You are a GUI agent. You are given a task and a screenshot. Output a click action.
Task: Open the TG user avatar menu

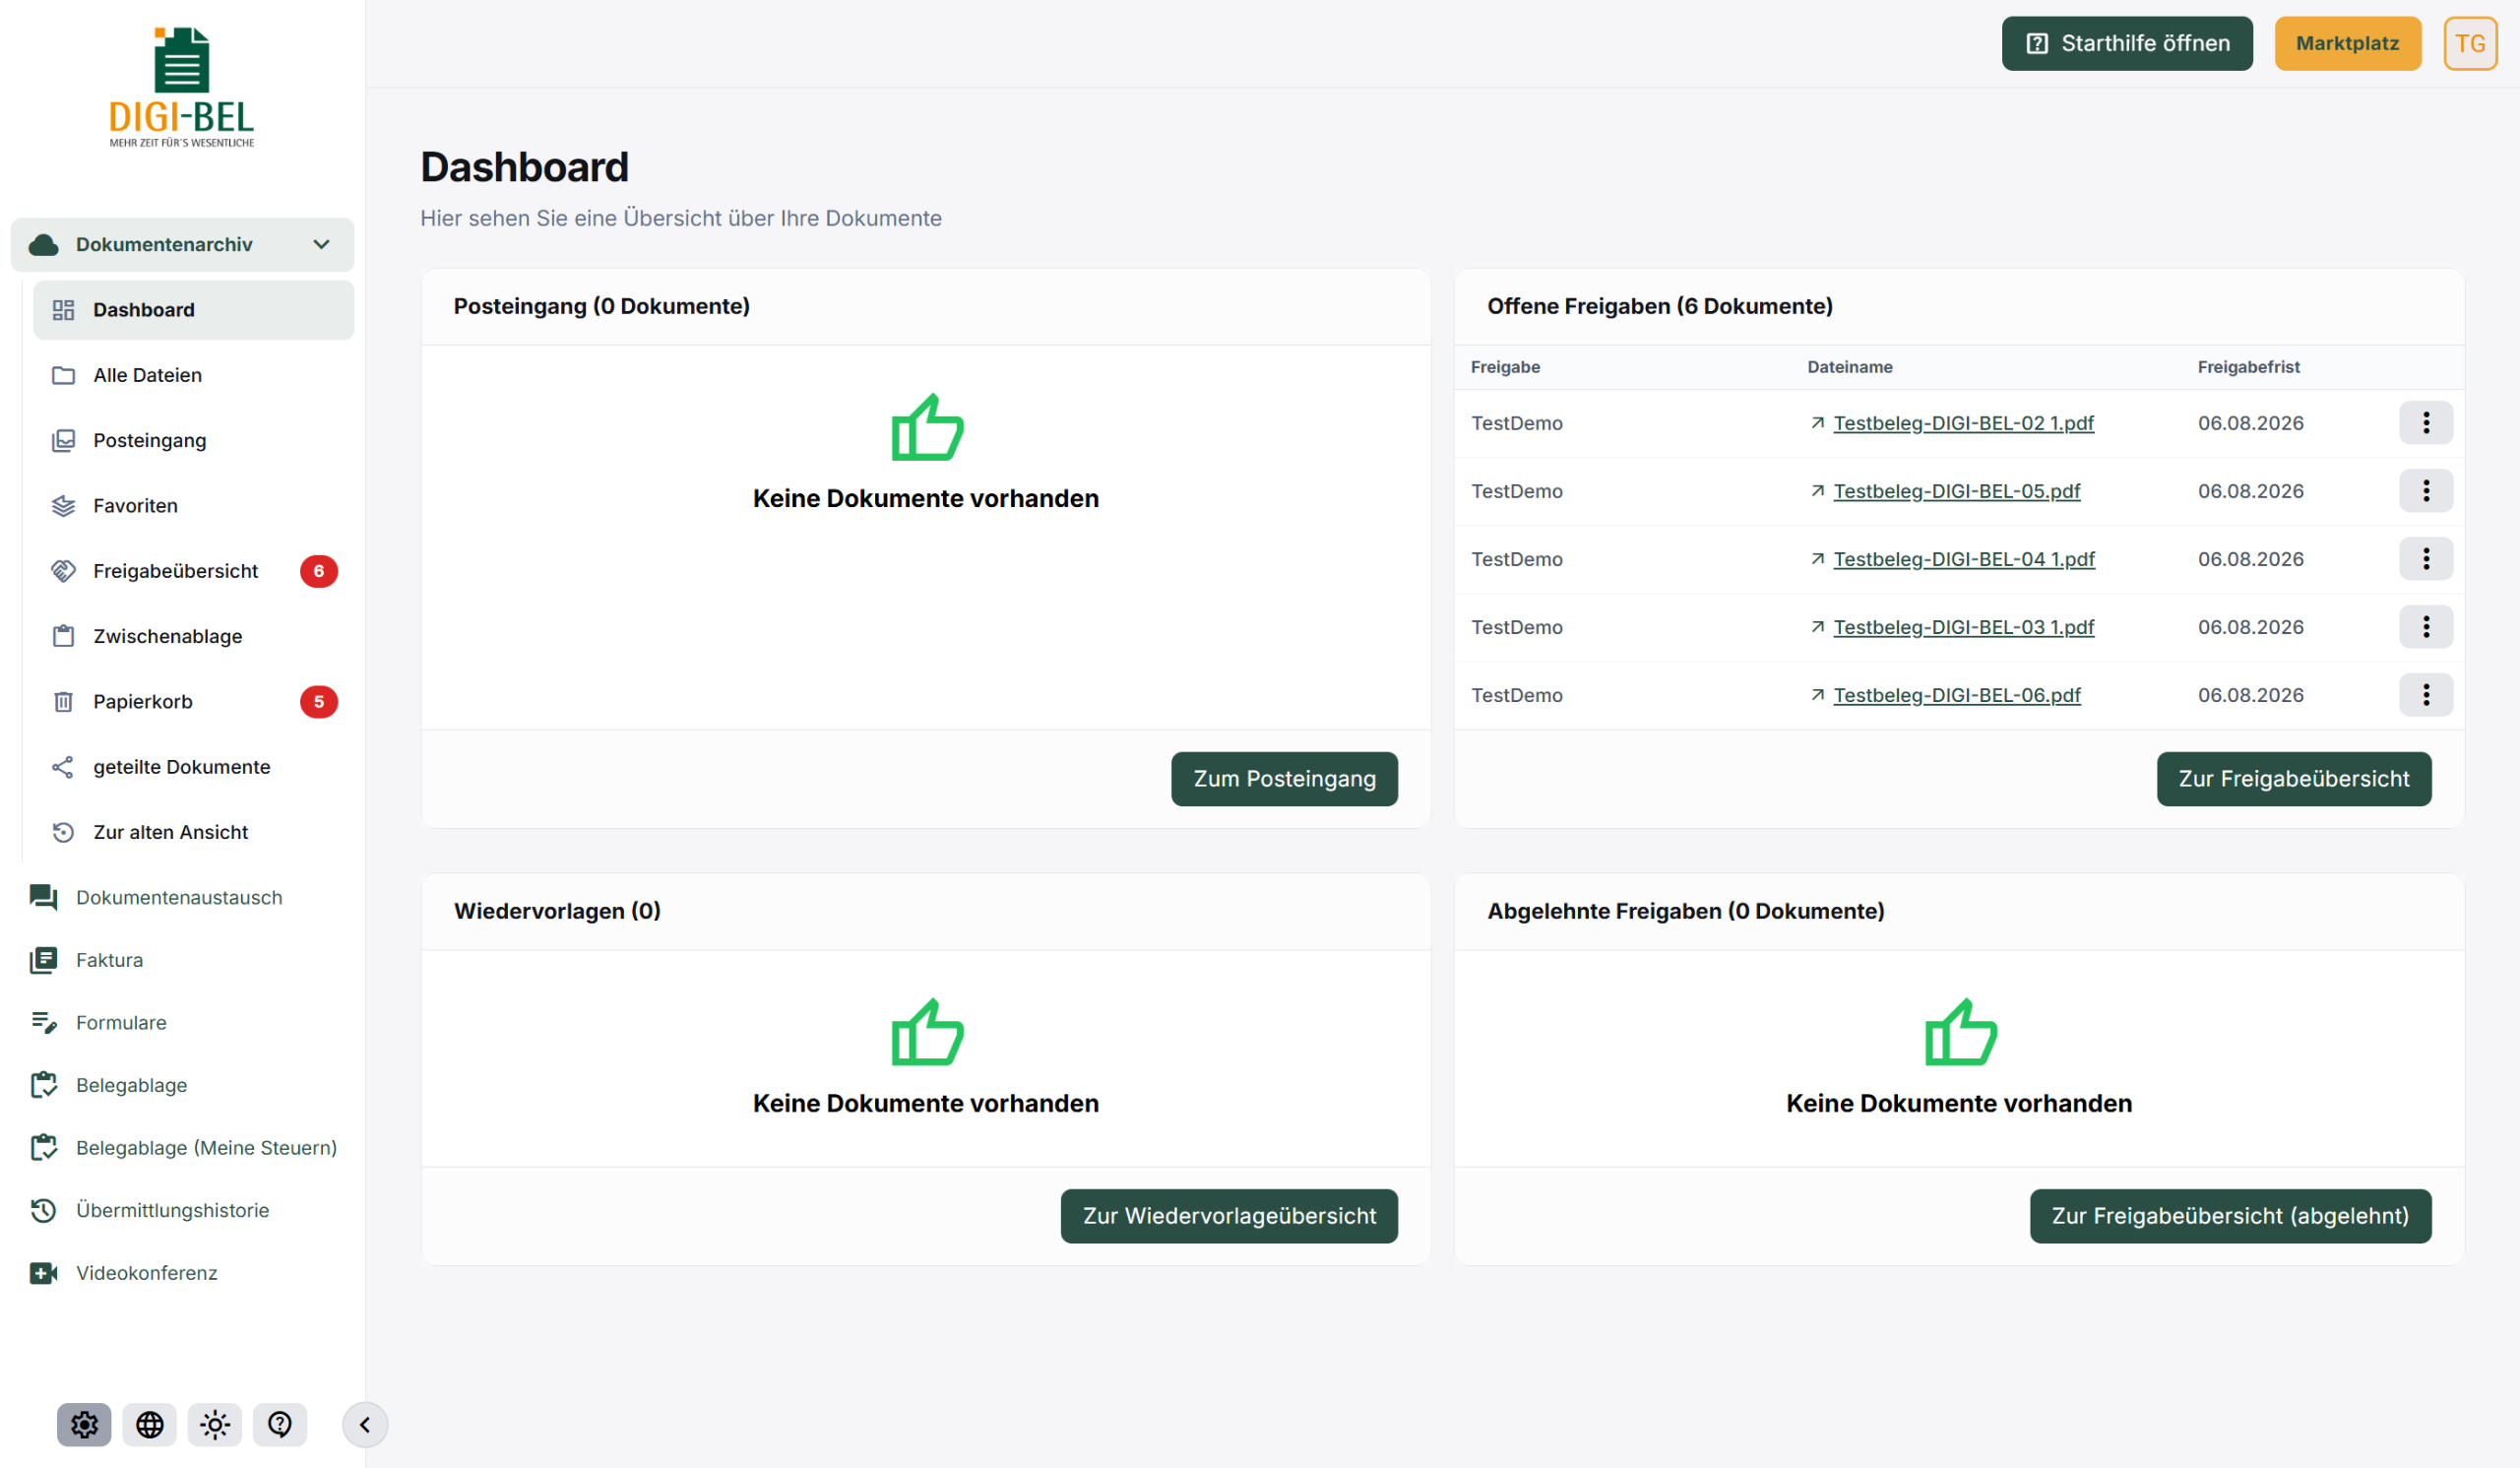2470,43
